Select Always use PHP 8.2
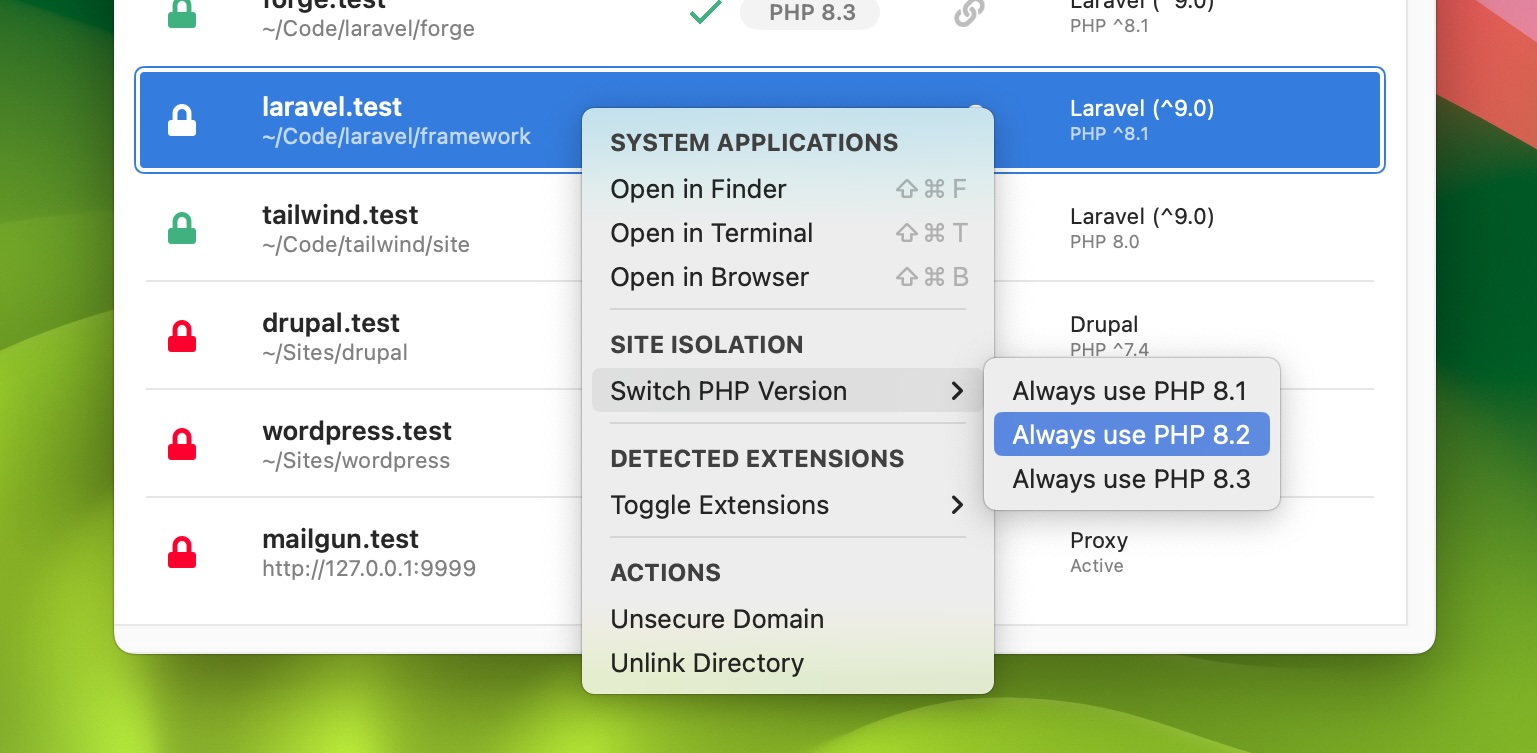Image resolution: width=1537 pixels, height=753 pixels. 1132,435
